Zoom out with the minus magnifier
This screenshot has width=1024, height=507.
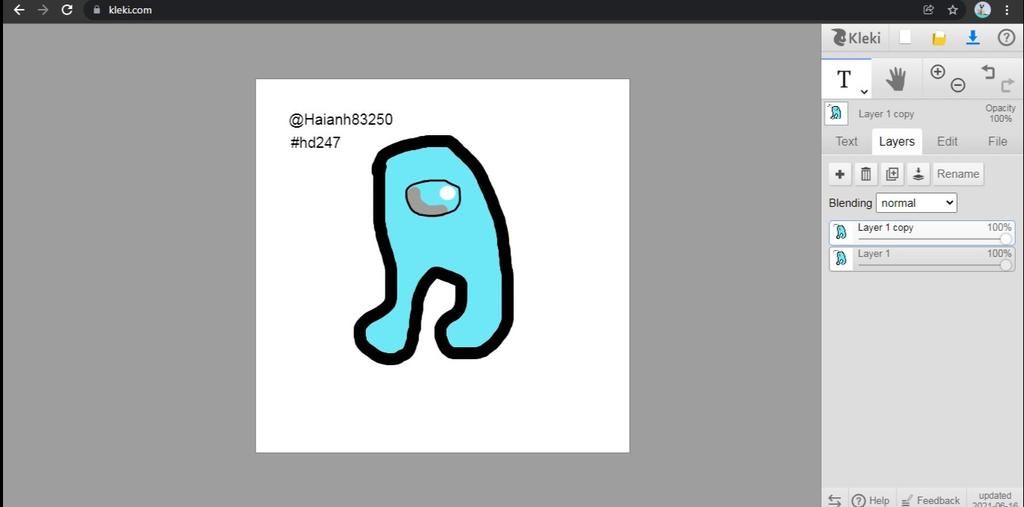point(958,85)
